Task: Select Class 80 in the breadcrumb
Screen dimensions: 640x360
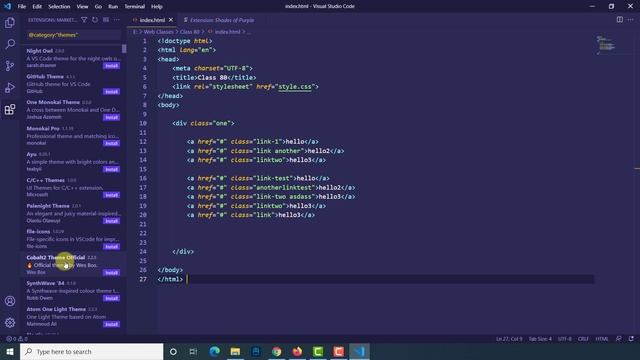Action: (x=190, y=32)
